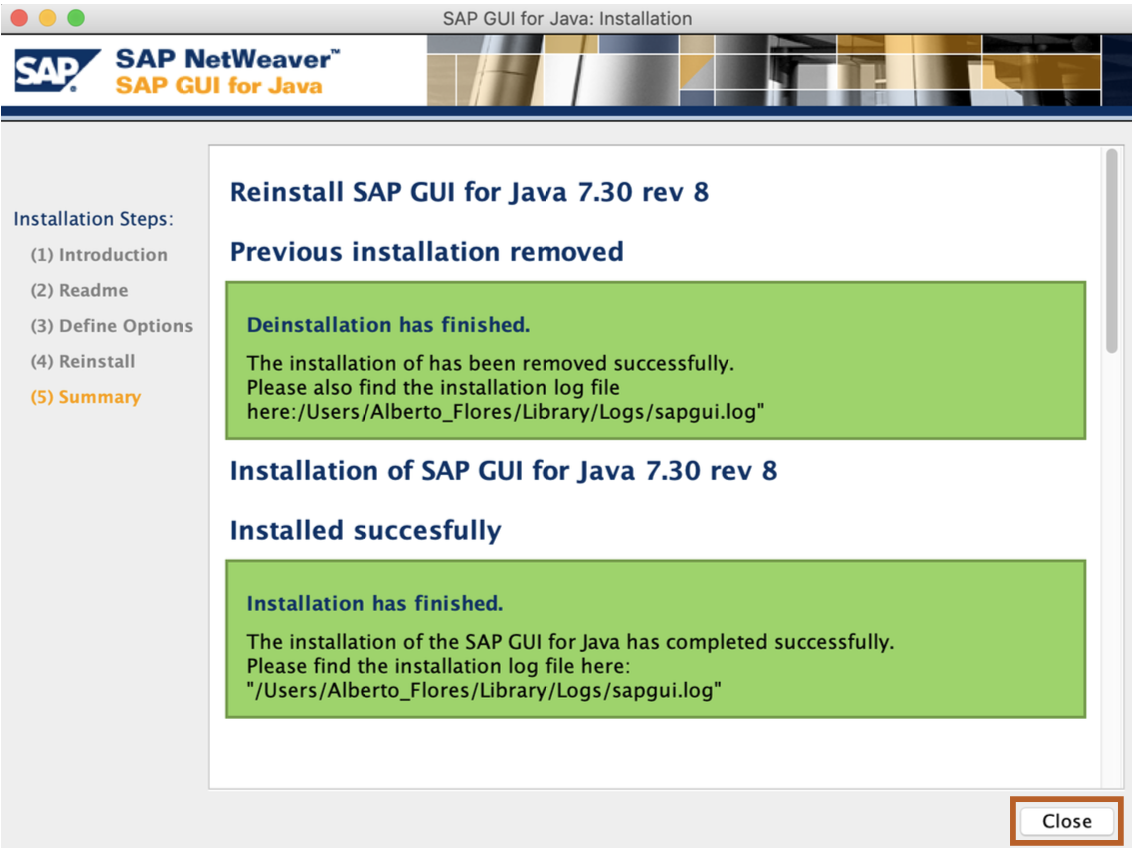Click the SAP logo in the header

[x=57, y=72]
